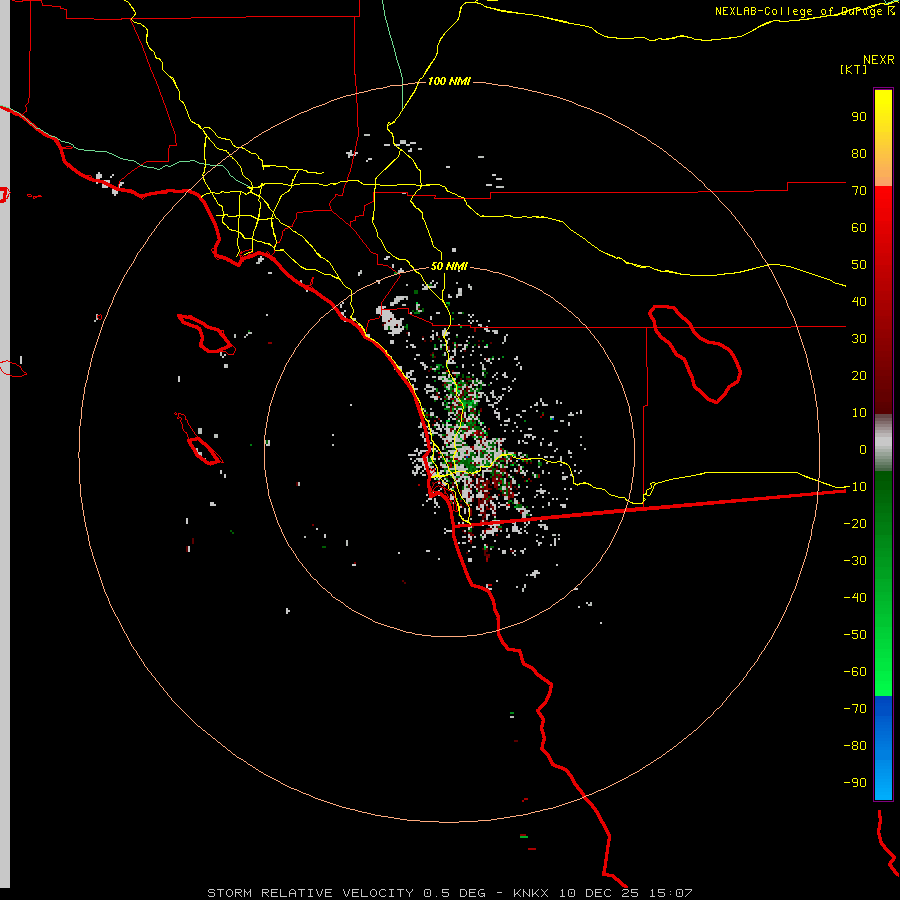Click the -80 value on velocity scale
900x900 pixels.
coord(855,746)
